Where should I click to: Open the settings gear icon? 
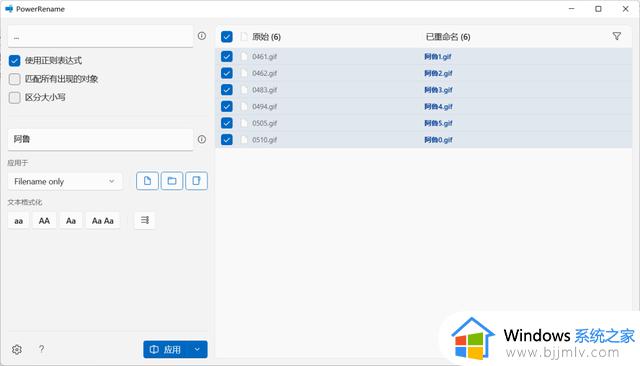pyautogui.click(x=17, y=350)
